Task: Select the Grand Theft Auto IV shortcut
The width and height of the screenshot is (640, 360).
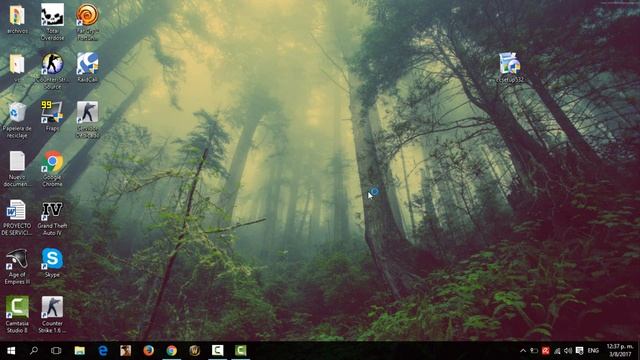Action: [x=52, y=217]
